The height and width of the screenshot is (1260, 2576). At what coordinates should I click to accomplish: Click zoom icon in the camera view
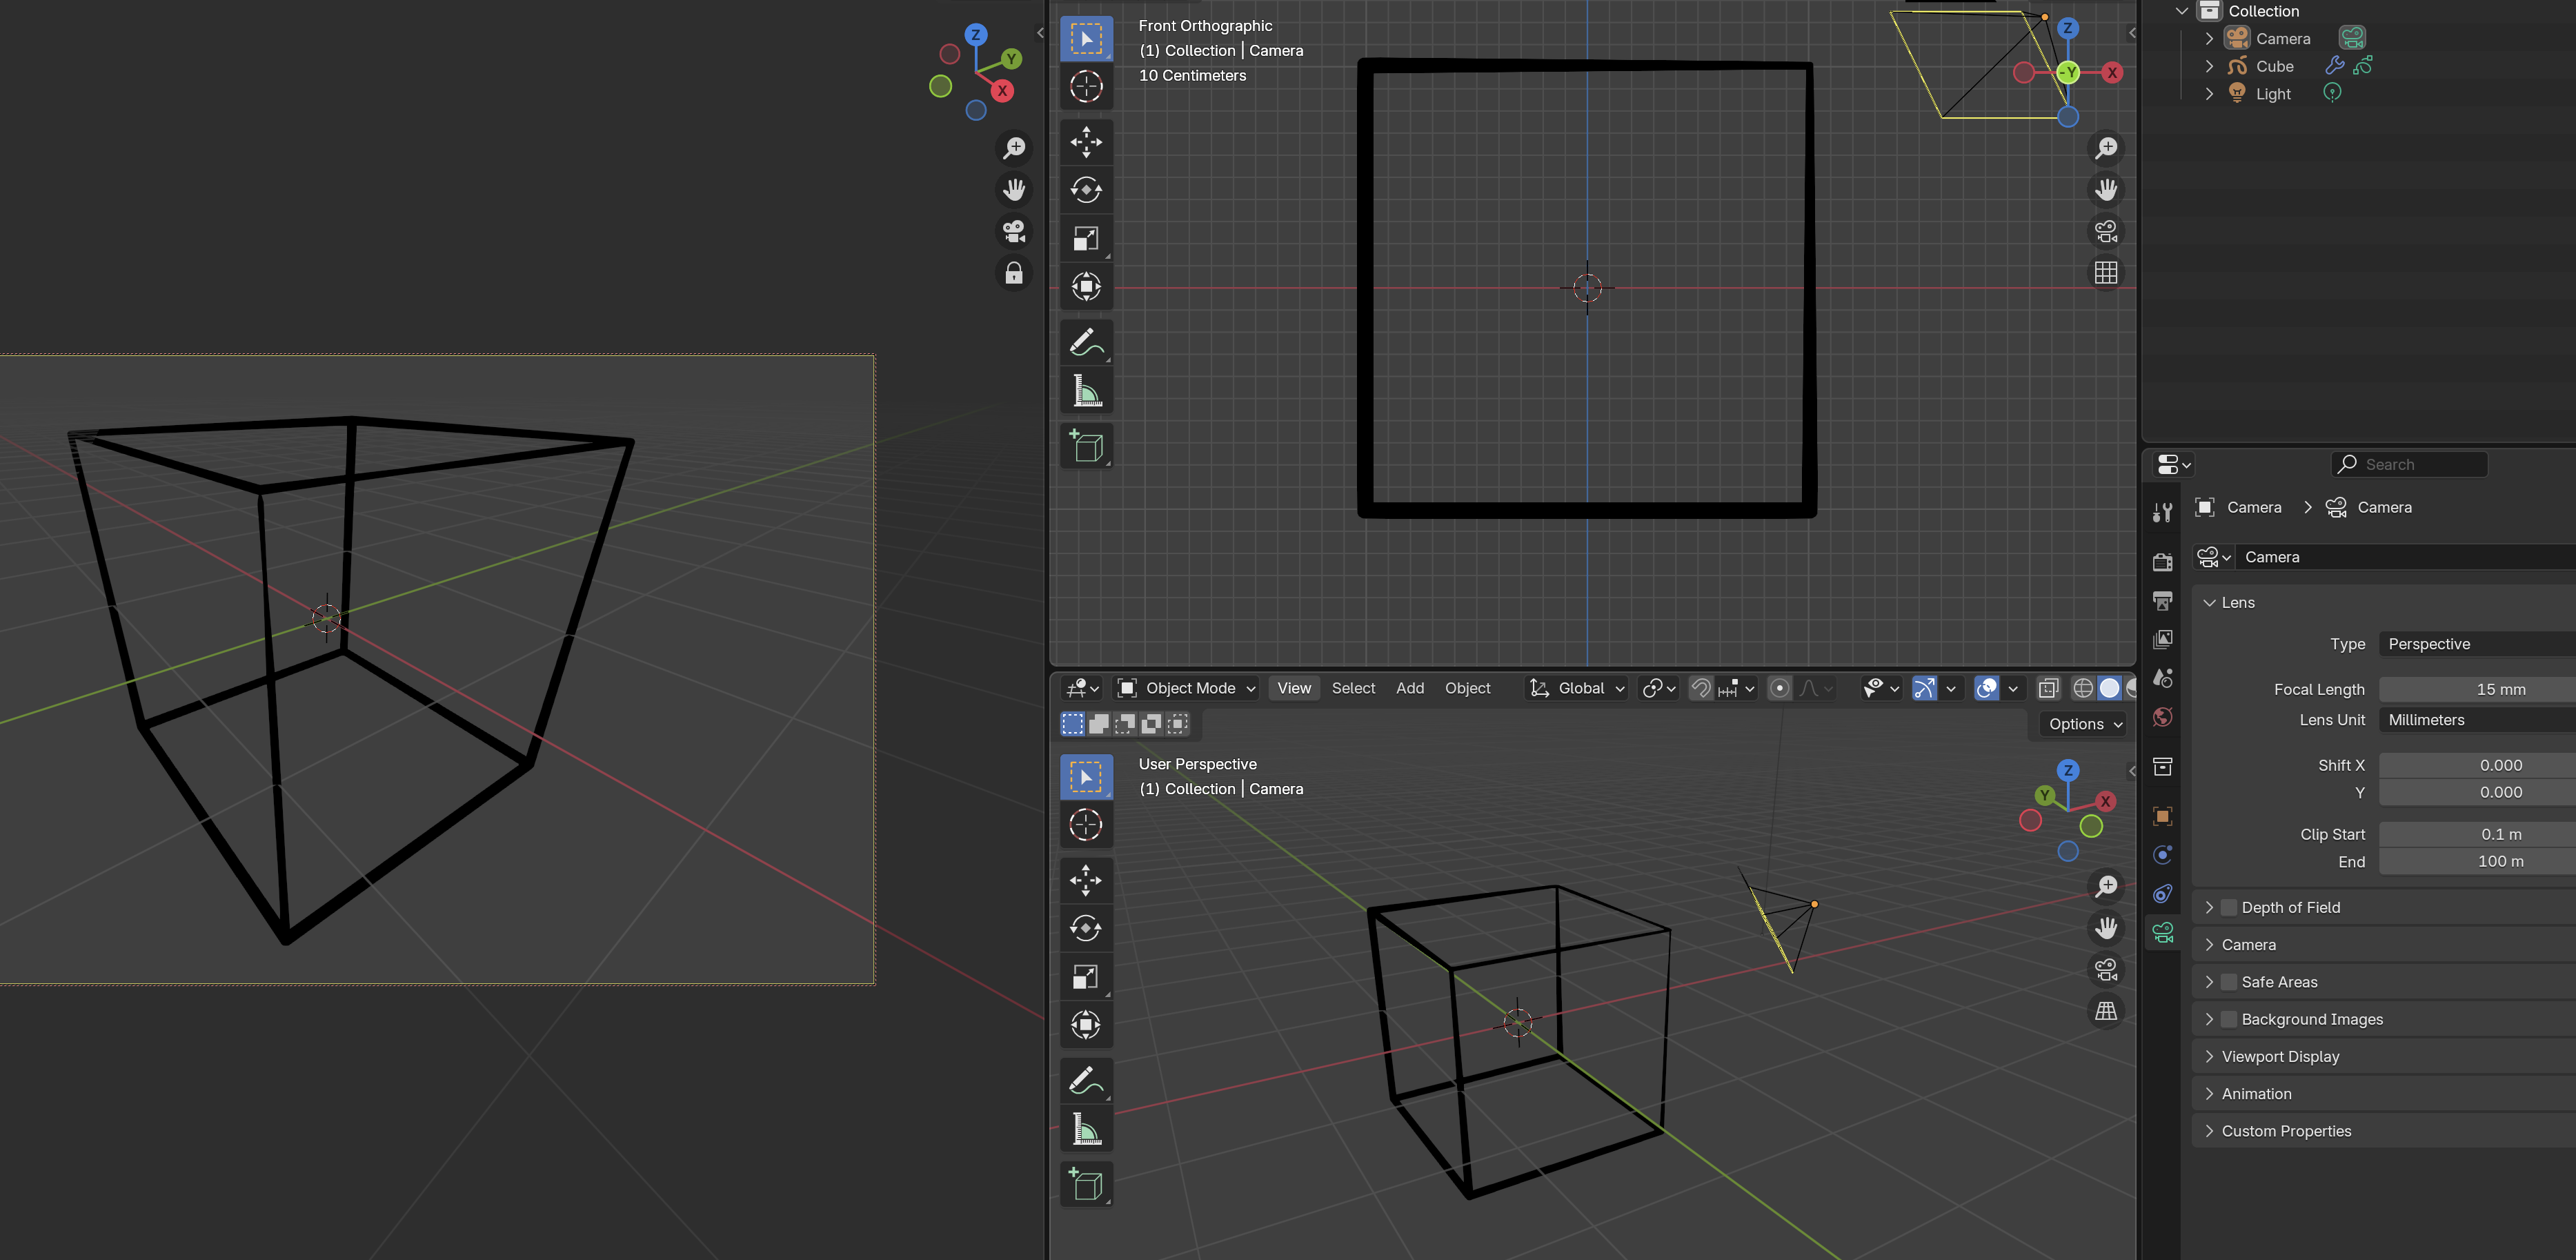click(x=1014, y=148)
